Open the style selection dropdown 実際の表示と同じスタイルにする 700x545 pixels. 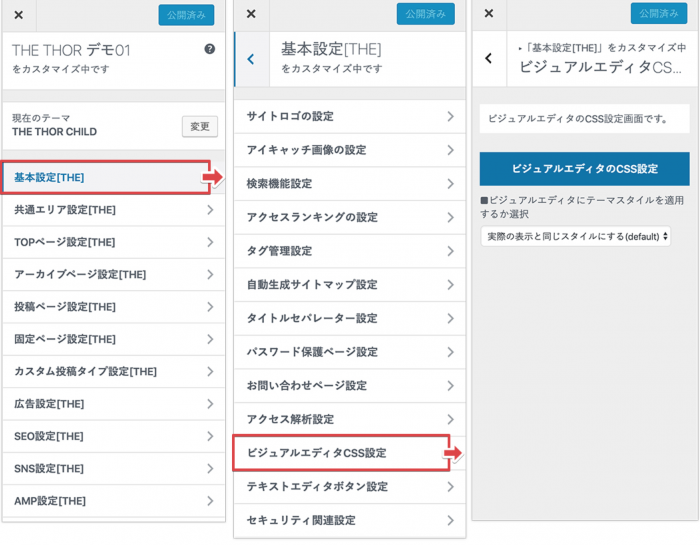pos(575,237)
